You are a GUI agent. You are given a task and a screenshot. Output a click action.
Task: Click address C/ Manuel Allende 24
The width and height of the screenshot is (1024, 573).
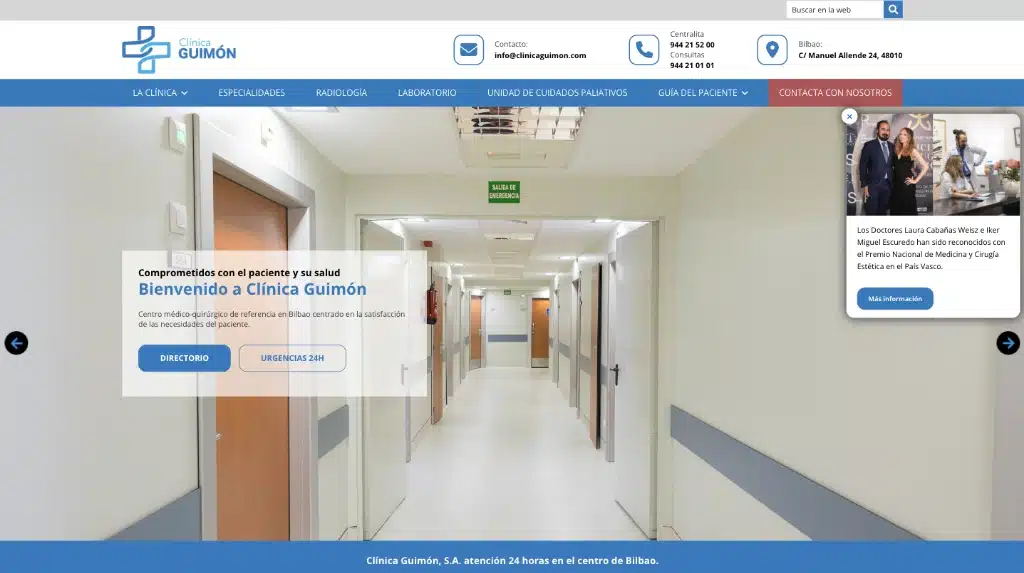tap(850, 56)
